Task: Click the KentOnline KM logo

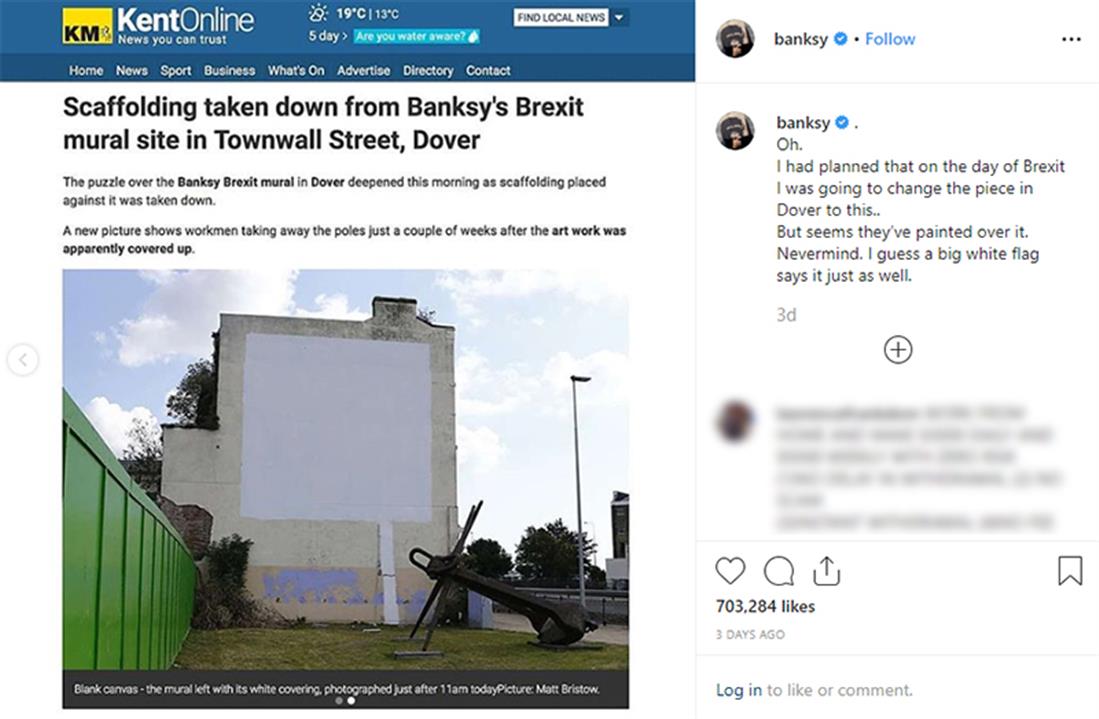Action: point(87,27)
